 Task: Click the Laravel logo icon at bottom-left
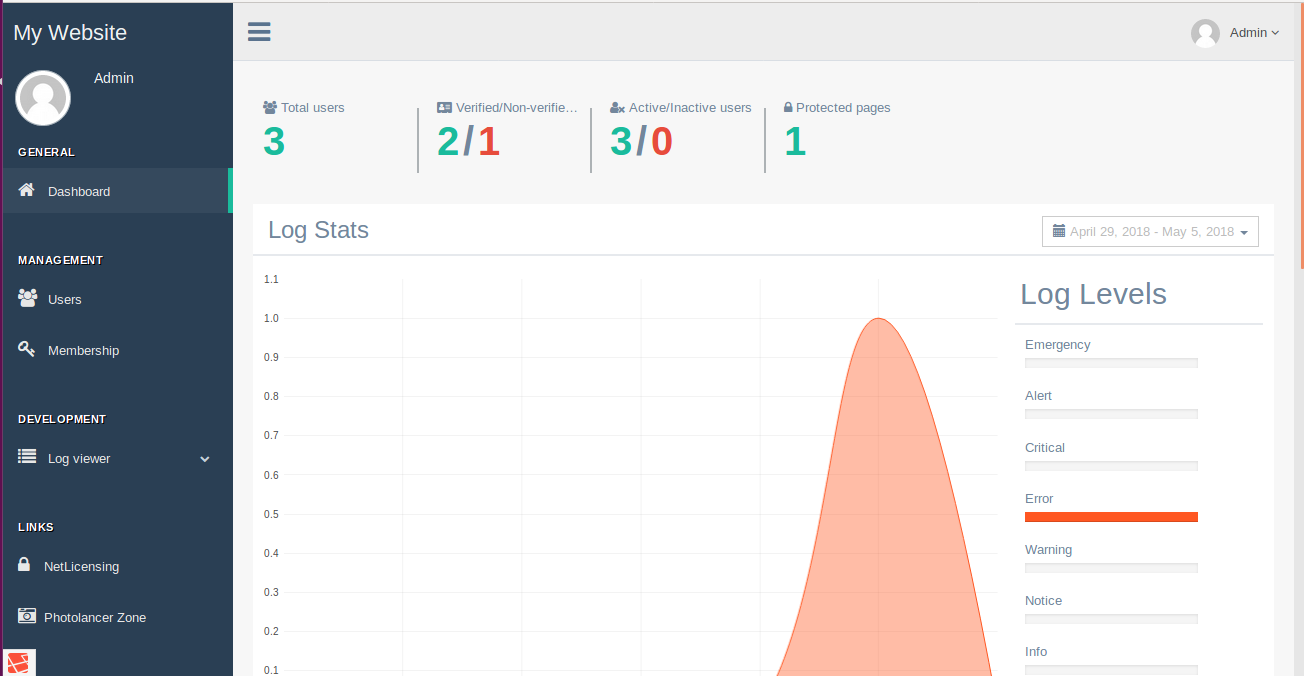coord(21,663)
